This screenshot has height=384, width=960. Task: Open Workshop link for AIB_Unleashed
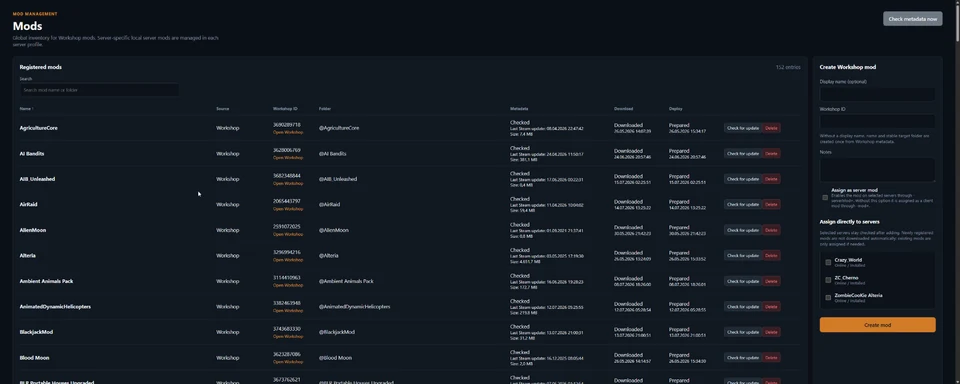pyautogui.click(x=288, y=183)
